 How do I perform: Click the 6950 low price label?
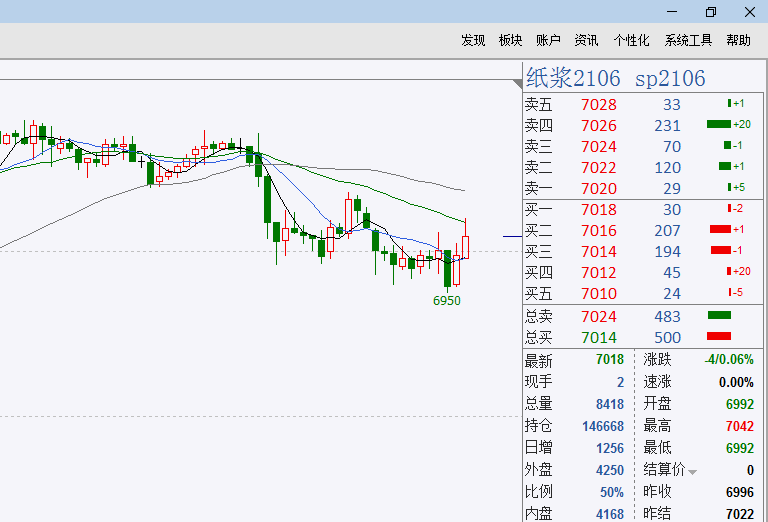click(446, 300)
